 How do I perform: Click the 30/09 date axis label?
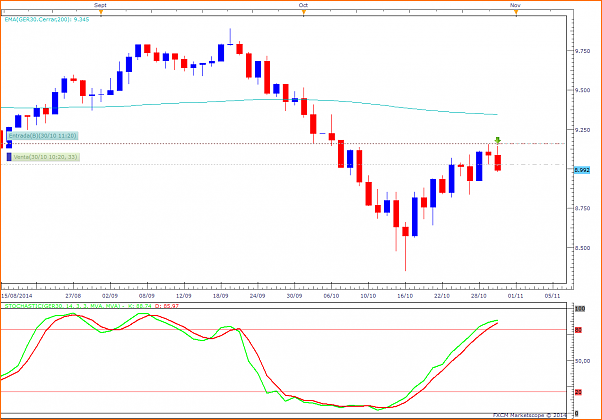(294, 296)
